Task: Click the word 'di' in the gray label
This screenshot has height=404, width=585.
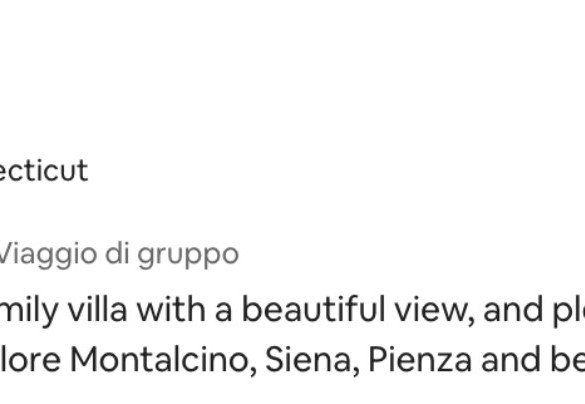Action: tap(117, 254)
